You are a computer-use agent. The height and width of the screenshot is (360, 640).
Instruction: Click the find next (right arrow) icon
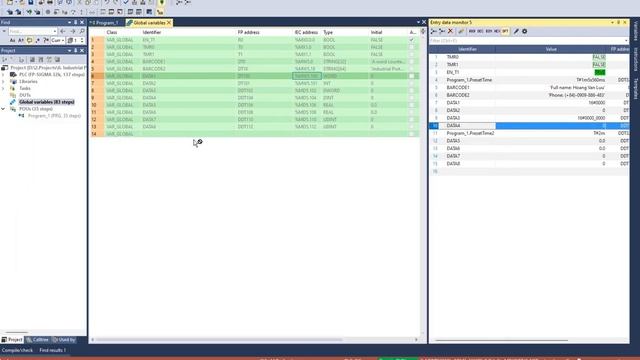pos(73,31)
